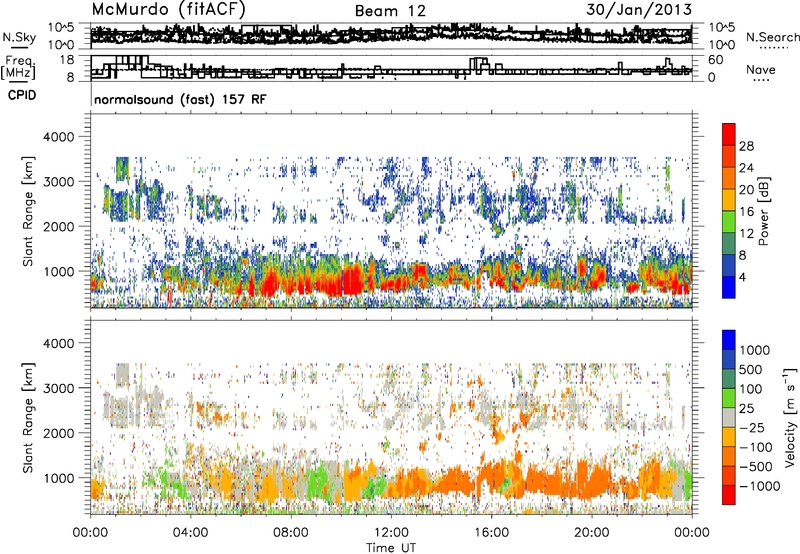Click the 4000 tick of power panel

(58, 137)
